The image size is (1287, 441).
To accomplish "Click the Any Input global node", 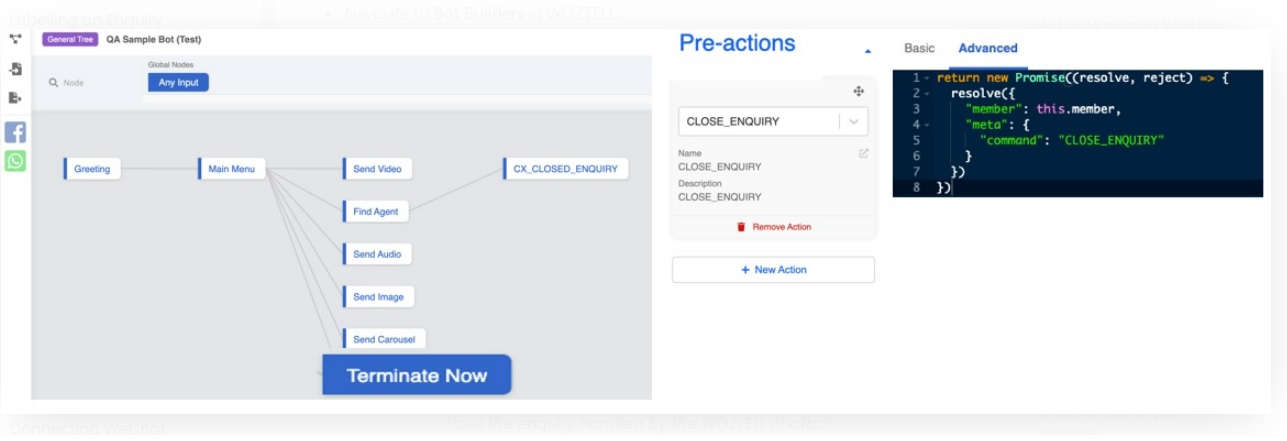I will tap(178, 82).
